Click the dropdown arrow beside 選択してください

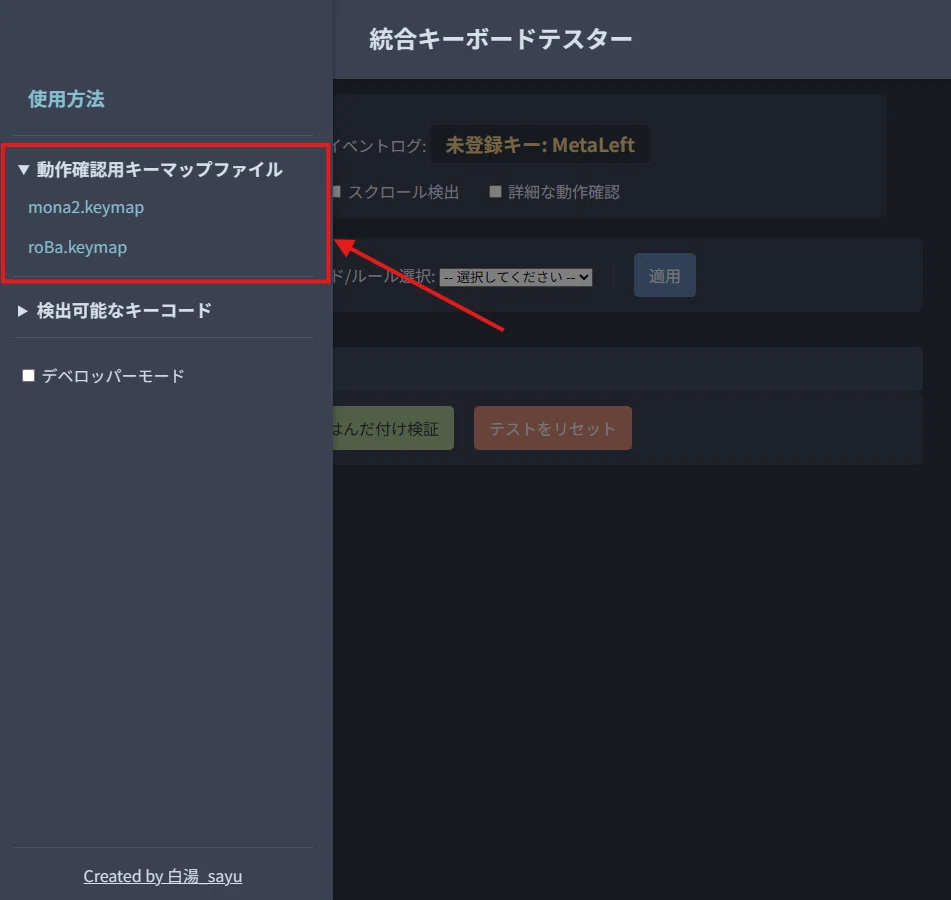coord(583,277)
